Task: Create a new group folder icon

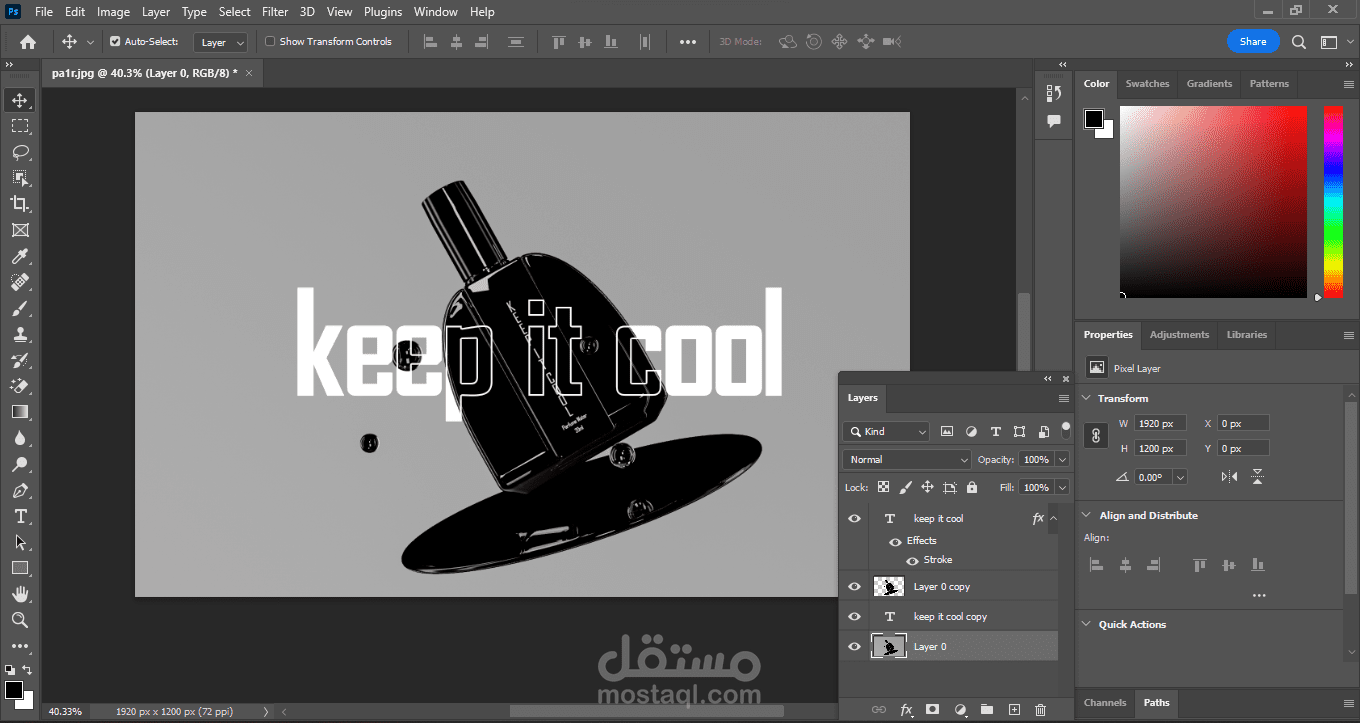Action: (x=987, y=710)
